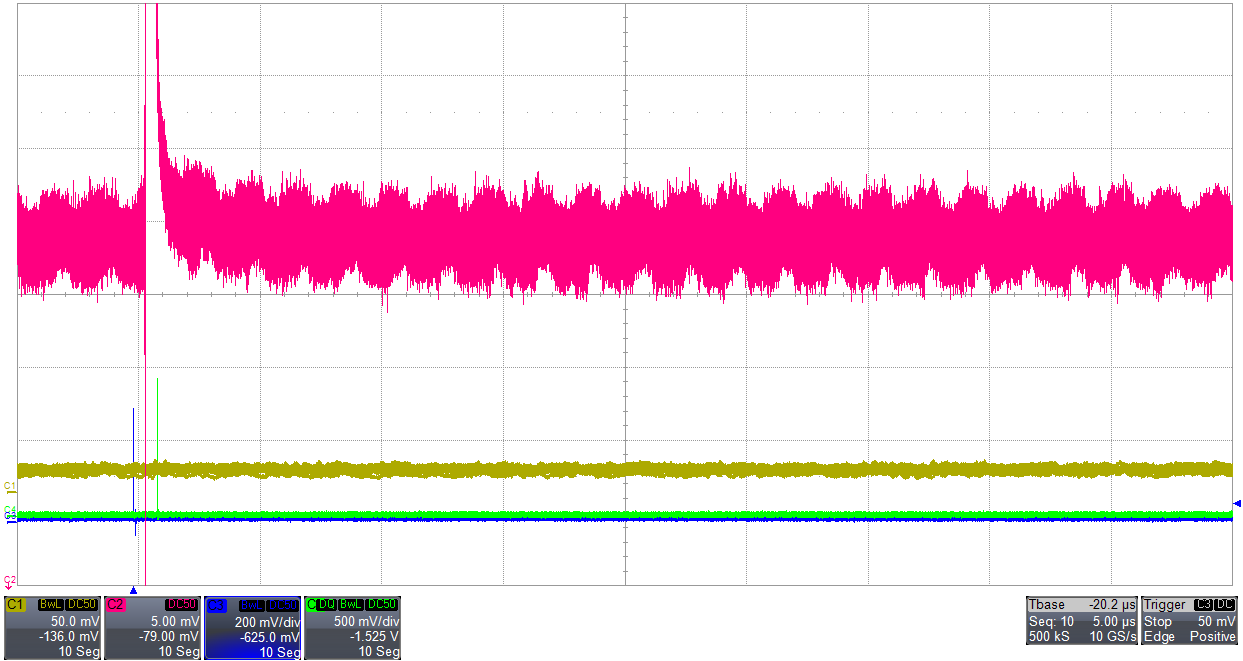
Task: Open the C1 channel descriptor box
Action: (x=52, y=628)
